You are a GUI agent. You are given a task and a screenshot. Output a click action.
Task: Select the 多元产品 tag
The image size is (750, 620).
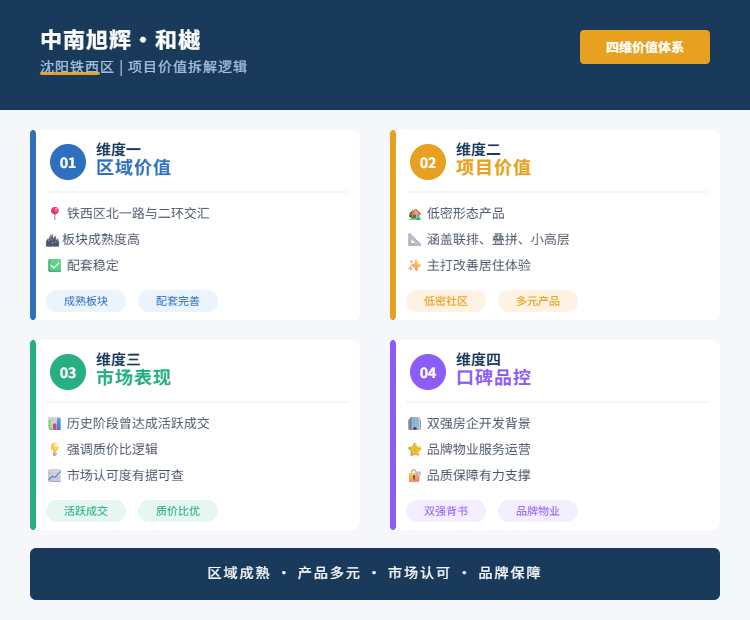coord(538,301)
